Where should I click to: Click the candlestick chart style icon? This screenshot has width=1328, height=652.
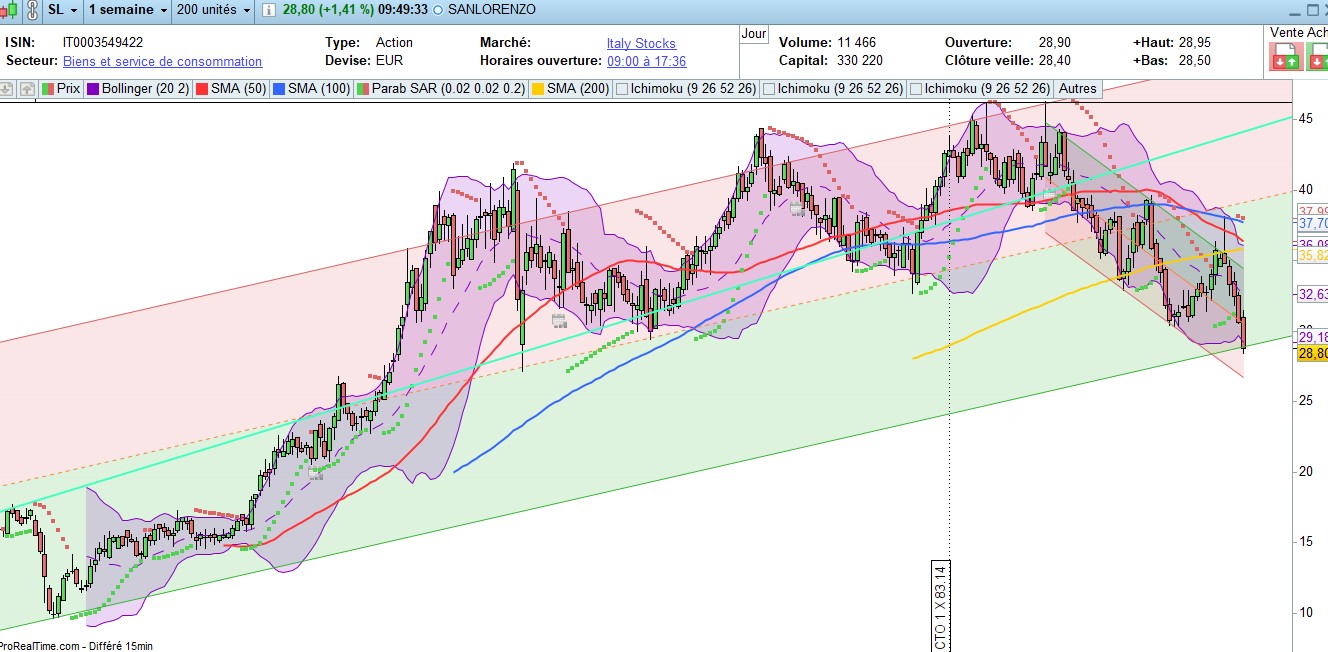pyautogui.click(x=9, y=9)
